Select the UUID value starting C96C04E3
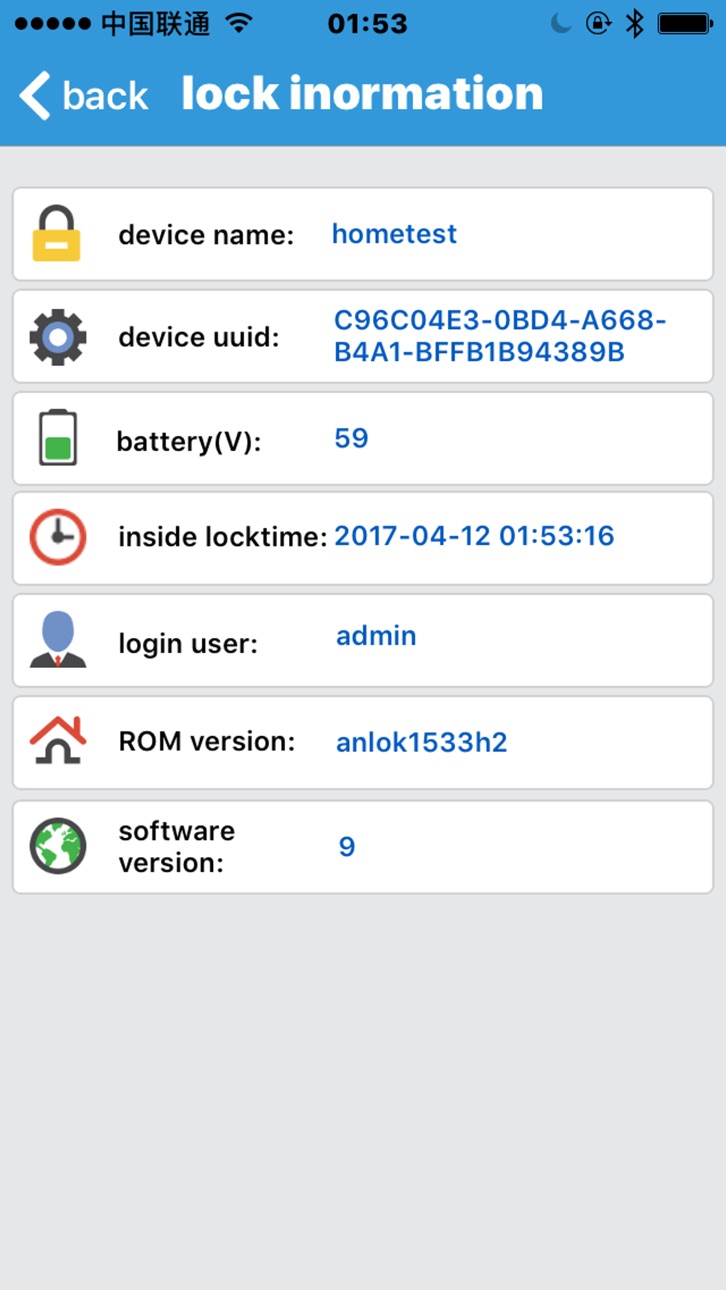 pos(500,336)
